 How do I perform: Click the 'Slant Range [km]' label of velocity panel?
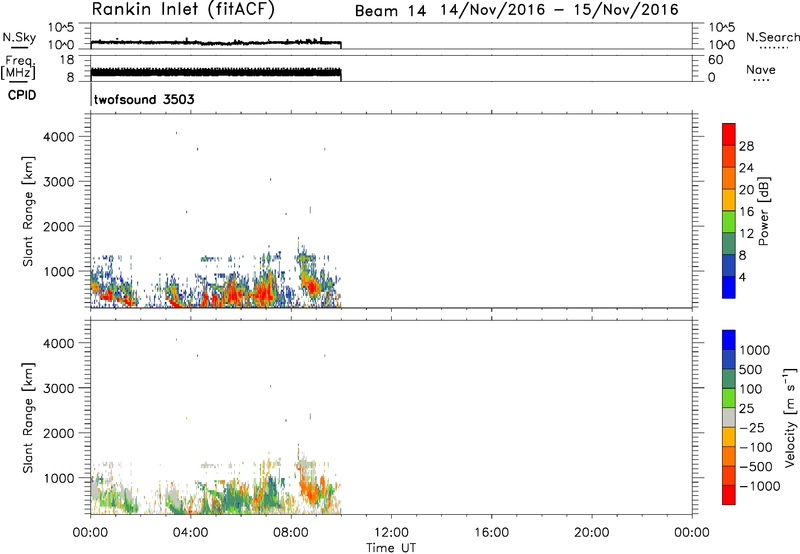click(x=28, y=418)
